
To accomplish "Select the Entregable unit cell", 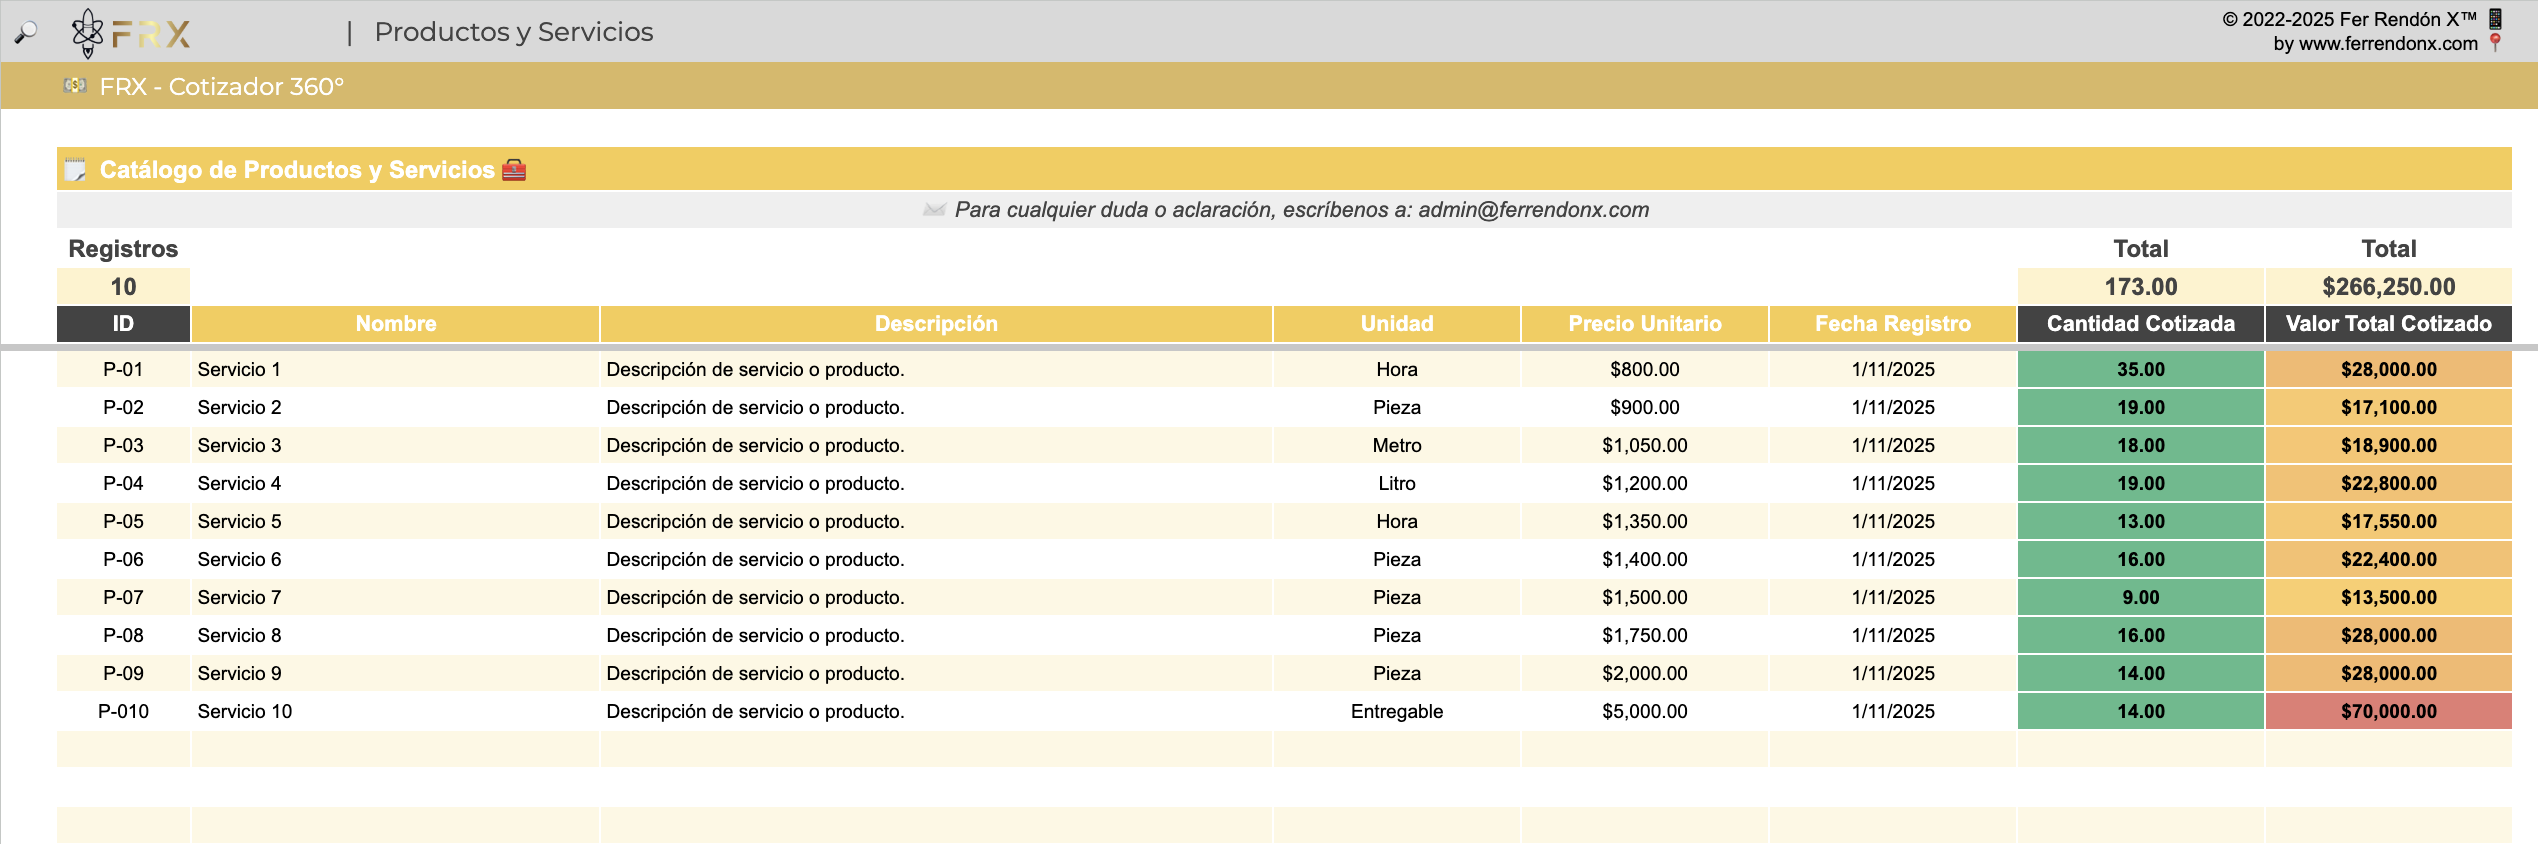I will [x=1396, y=711].
